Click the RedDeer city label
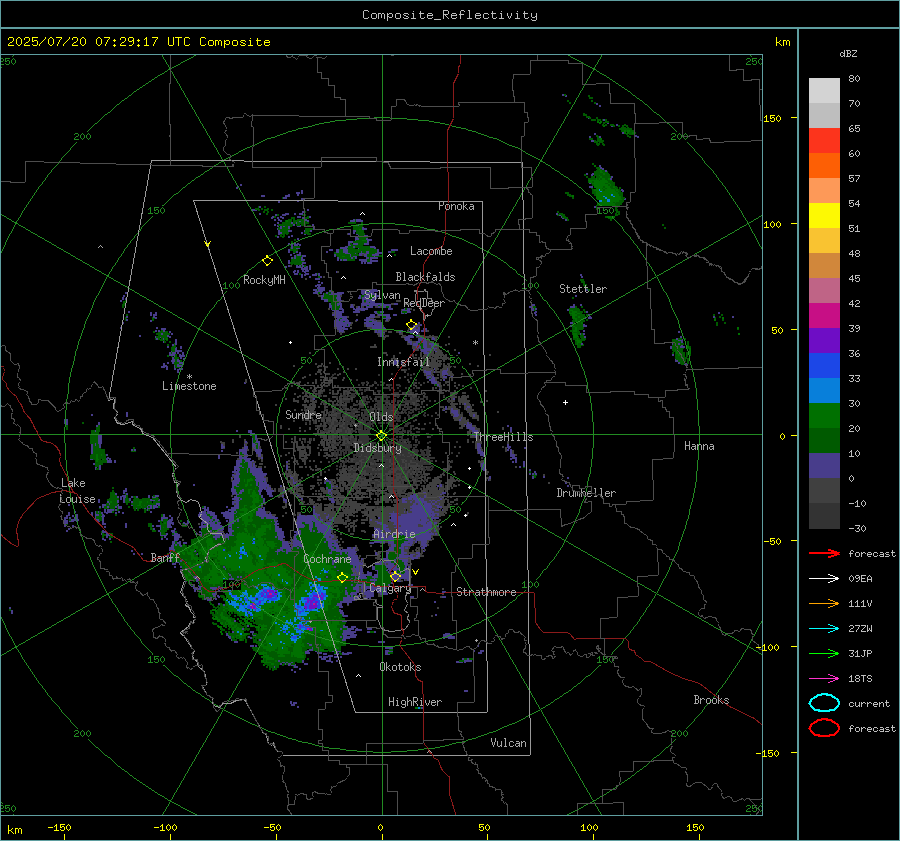The width and height of the screenshot is (900, 841). pos(424,303)
